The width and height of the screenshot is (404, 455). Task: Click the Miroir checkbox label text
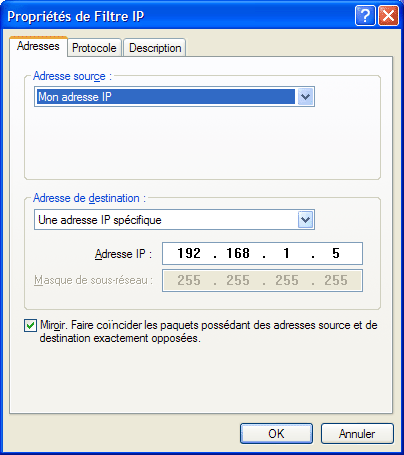(x=209, y=331)
